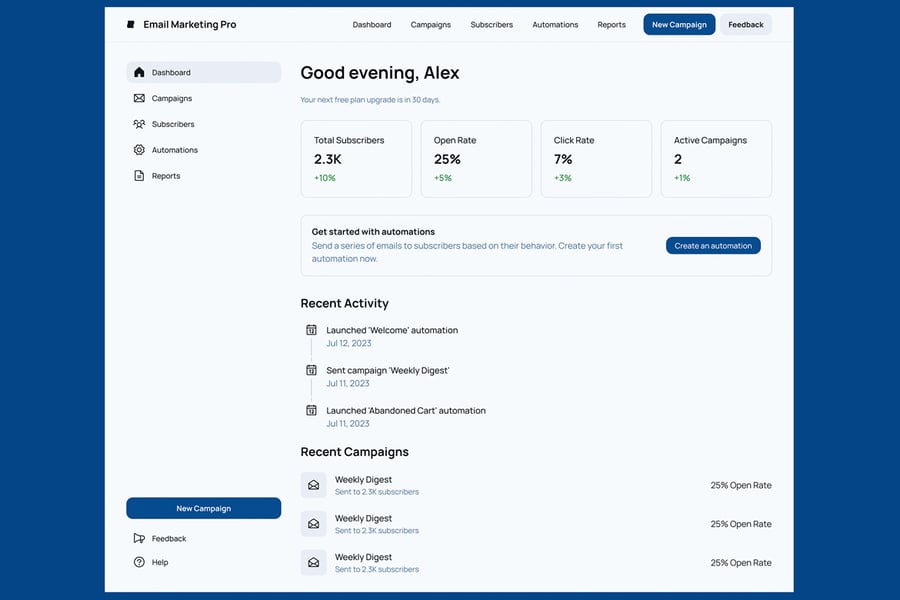
Task: Go to Subscribers in top navigation
Action: tap(491, 25)
